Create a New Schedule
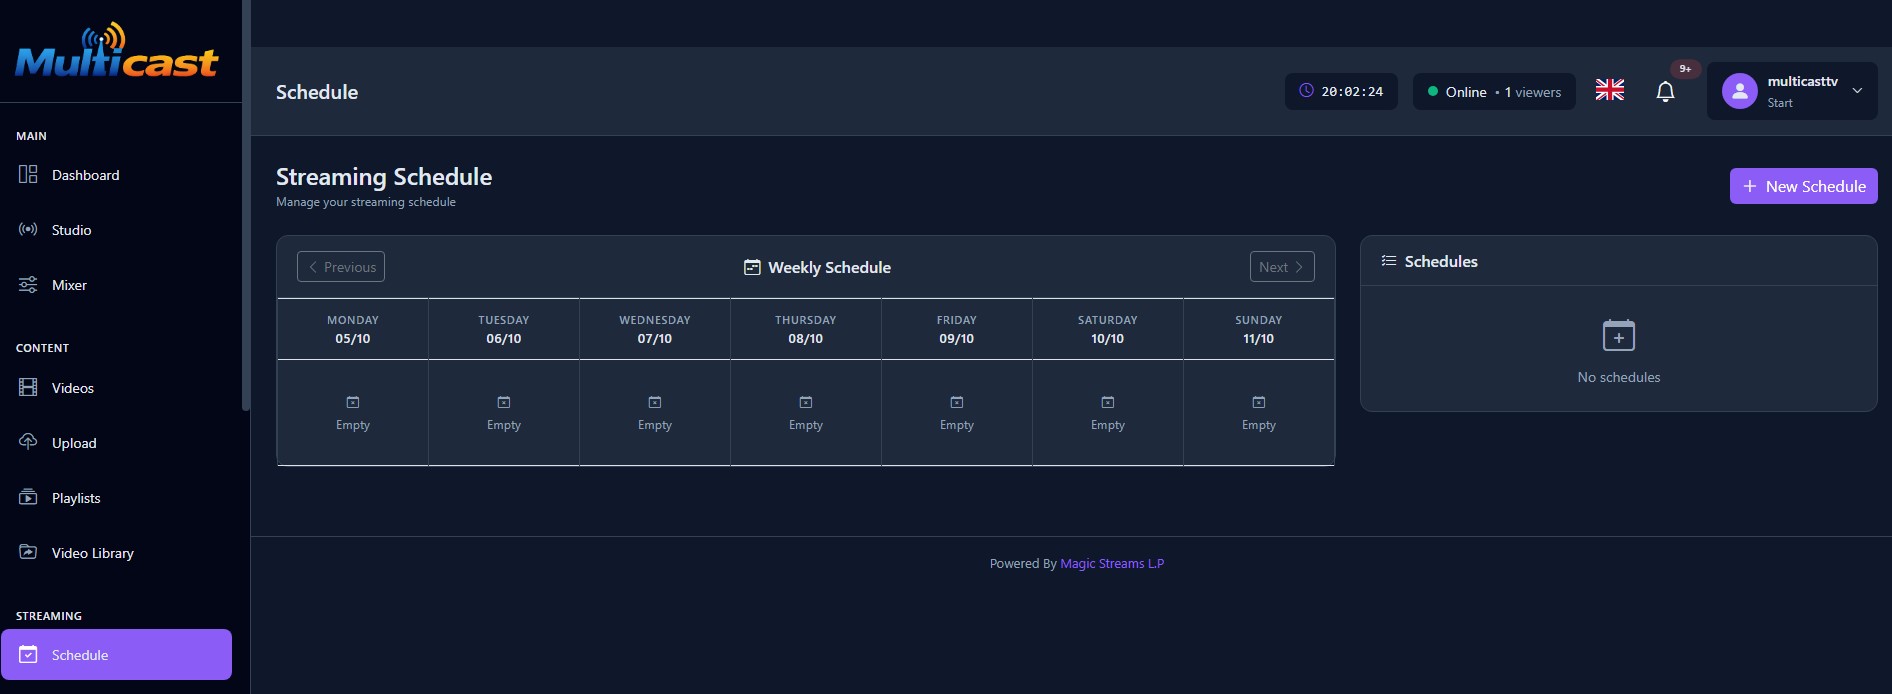1892x694 pixels. [x=1804, y=186]
